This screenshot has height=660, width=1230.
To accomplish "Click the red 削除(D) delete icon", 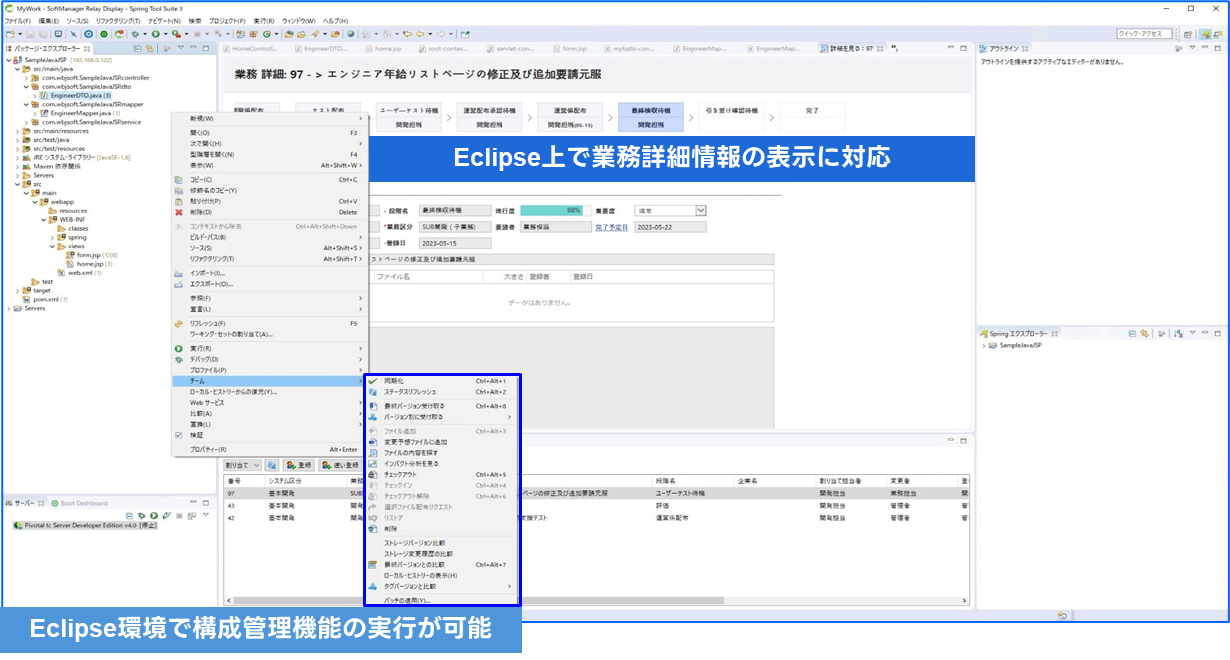I will [x=179, y=212].
